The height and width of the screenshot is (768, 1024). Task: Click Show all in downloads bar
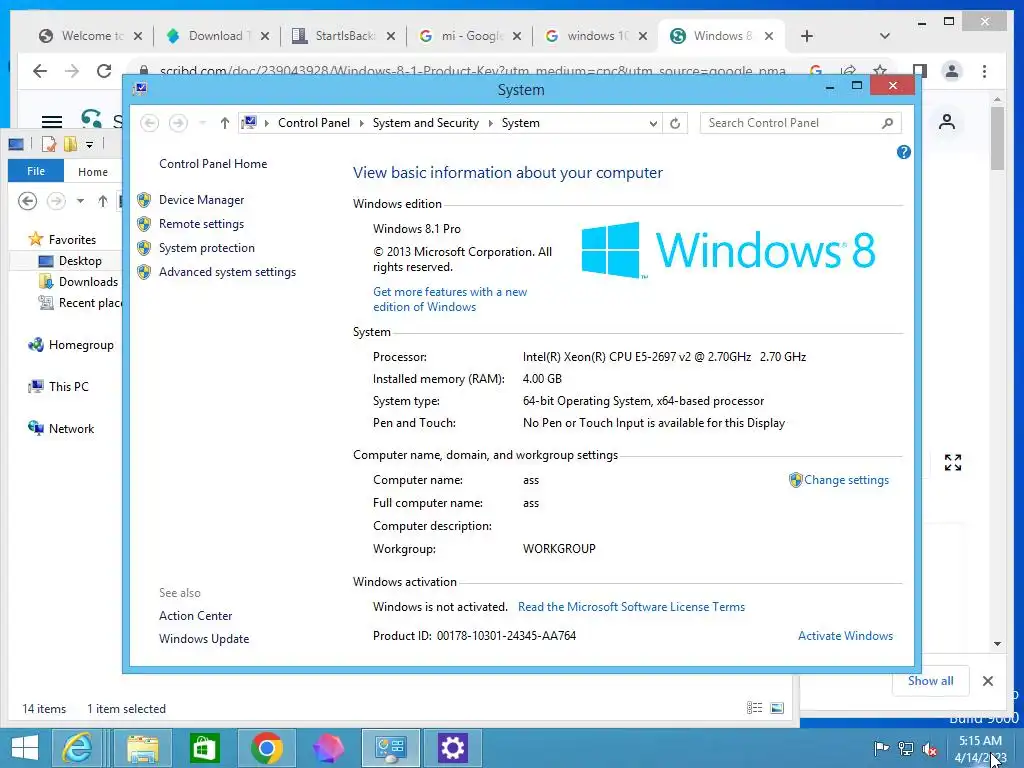coord(931,680)
